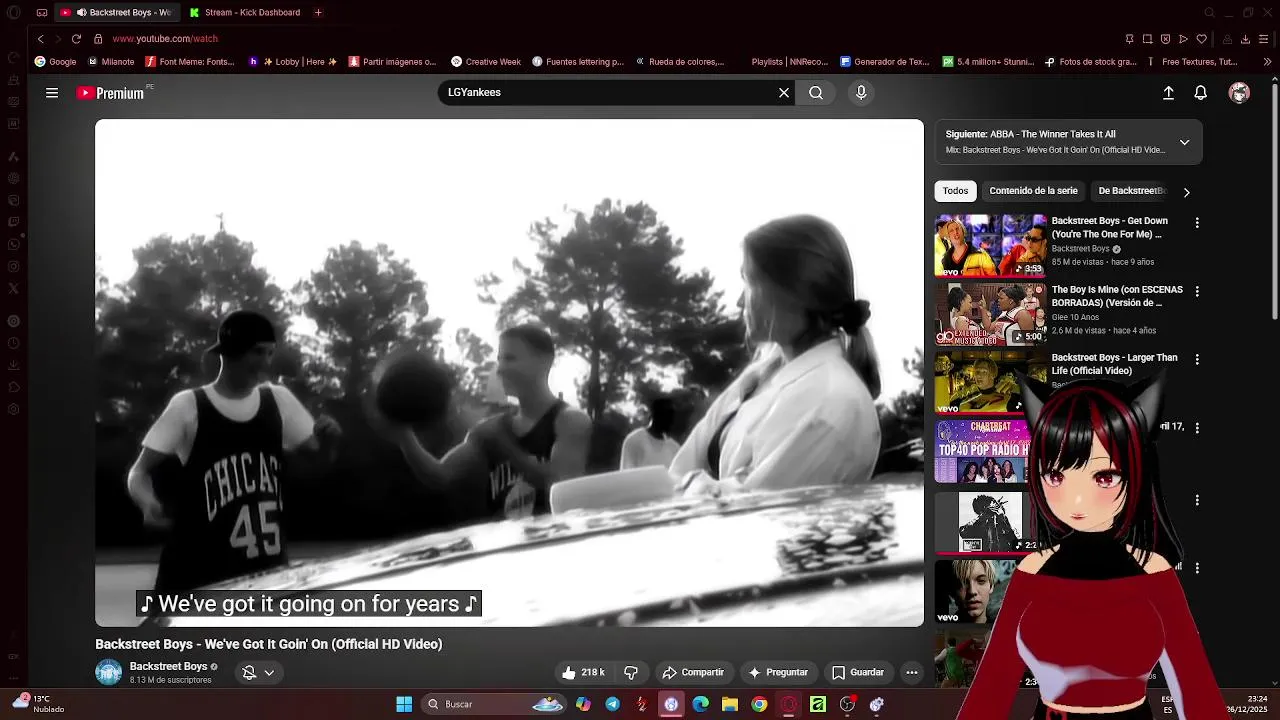1280x720 pixels.
Task: Expand subscription notification options chevron
Action: point(269,673)
